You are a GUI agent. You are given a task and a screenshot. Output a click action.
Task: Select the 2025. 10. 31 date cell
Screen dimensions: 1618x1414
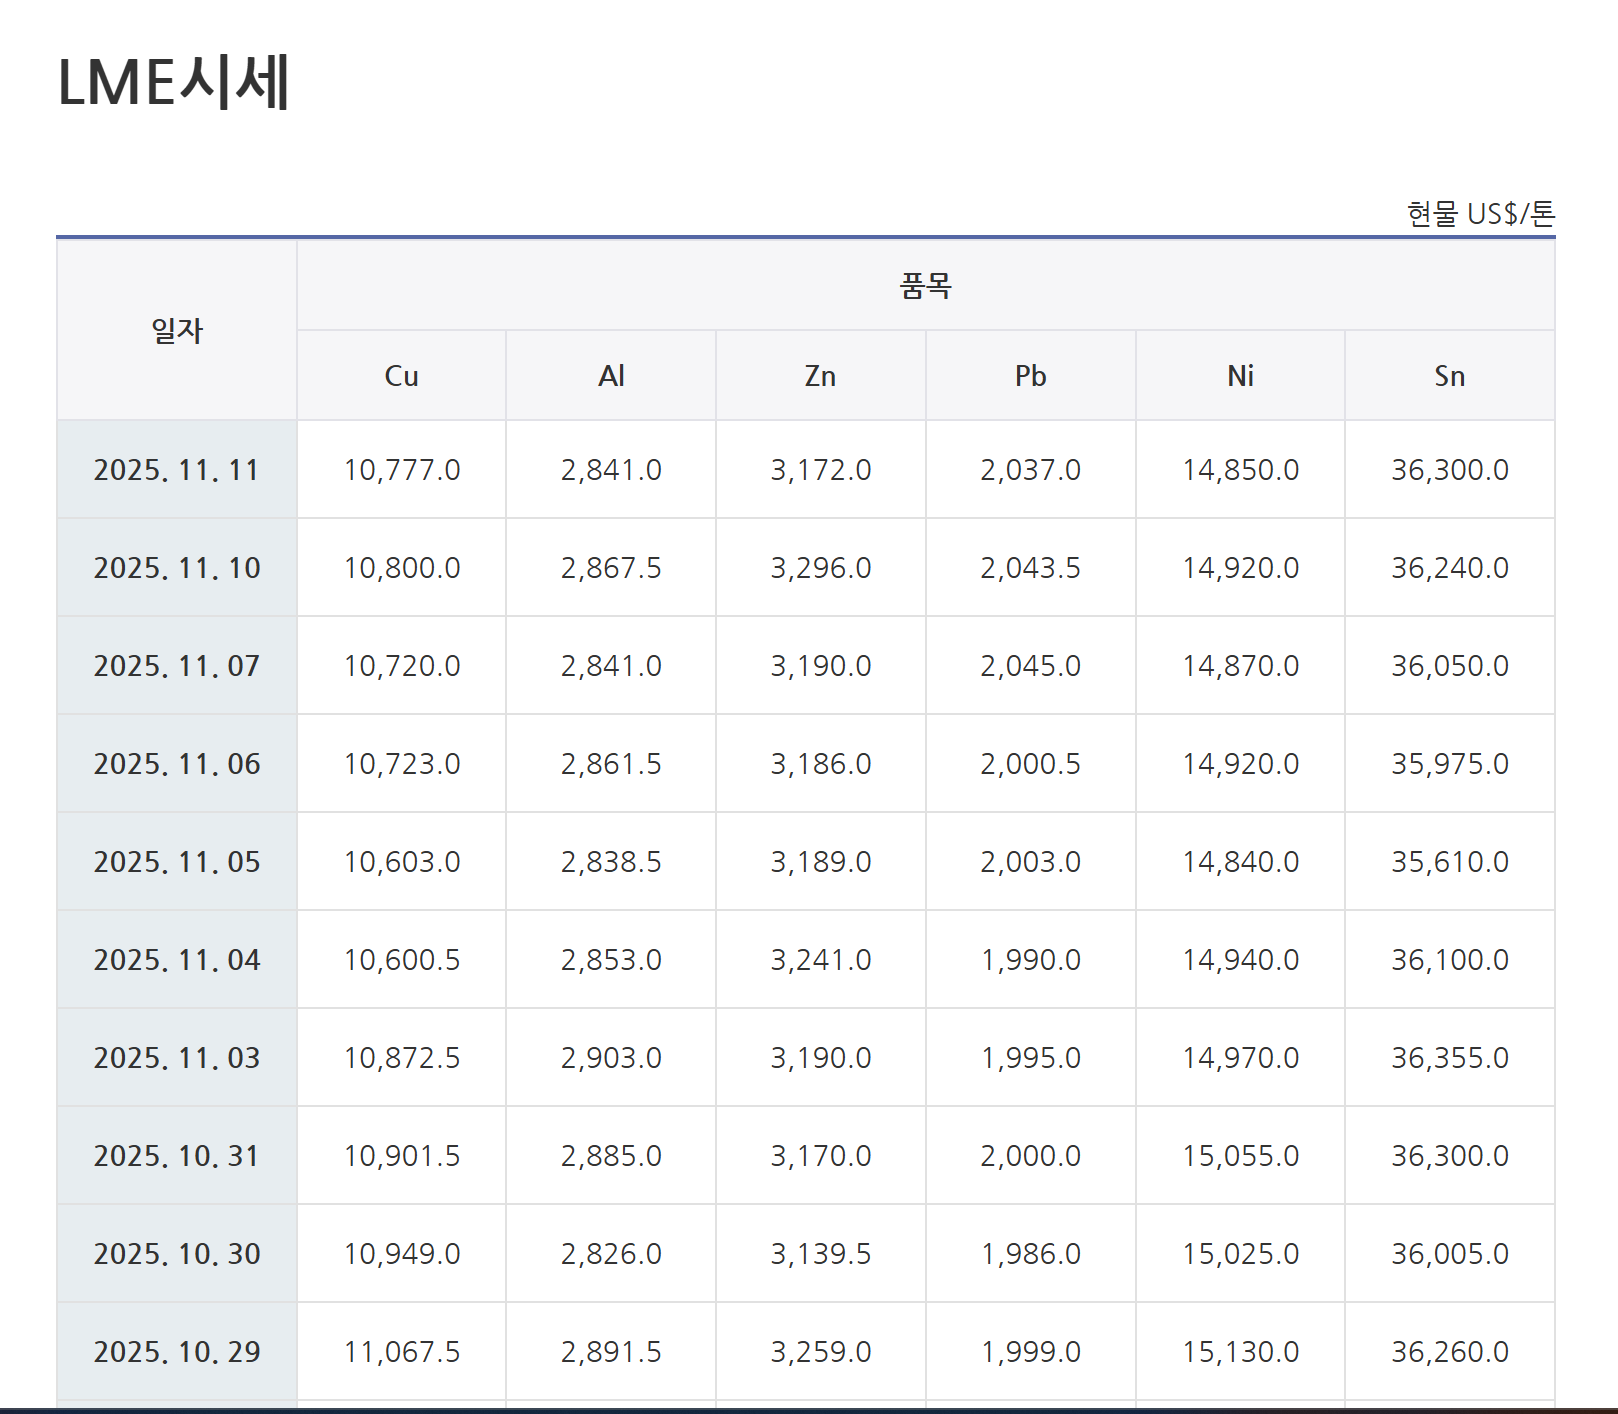[177, 1156]
